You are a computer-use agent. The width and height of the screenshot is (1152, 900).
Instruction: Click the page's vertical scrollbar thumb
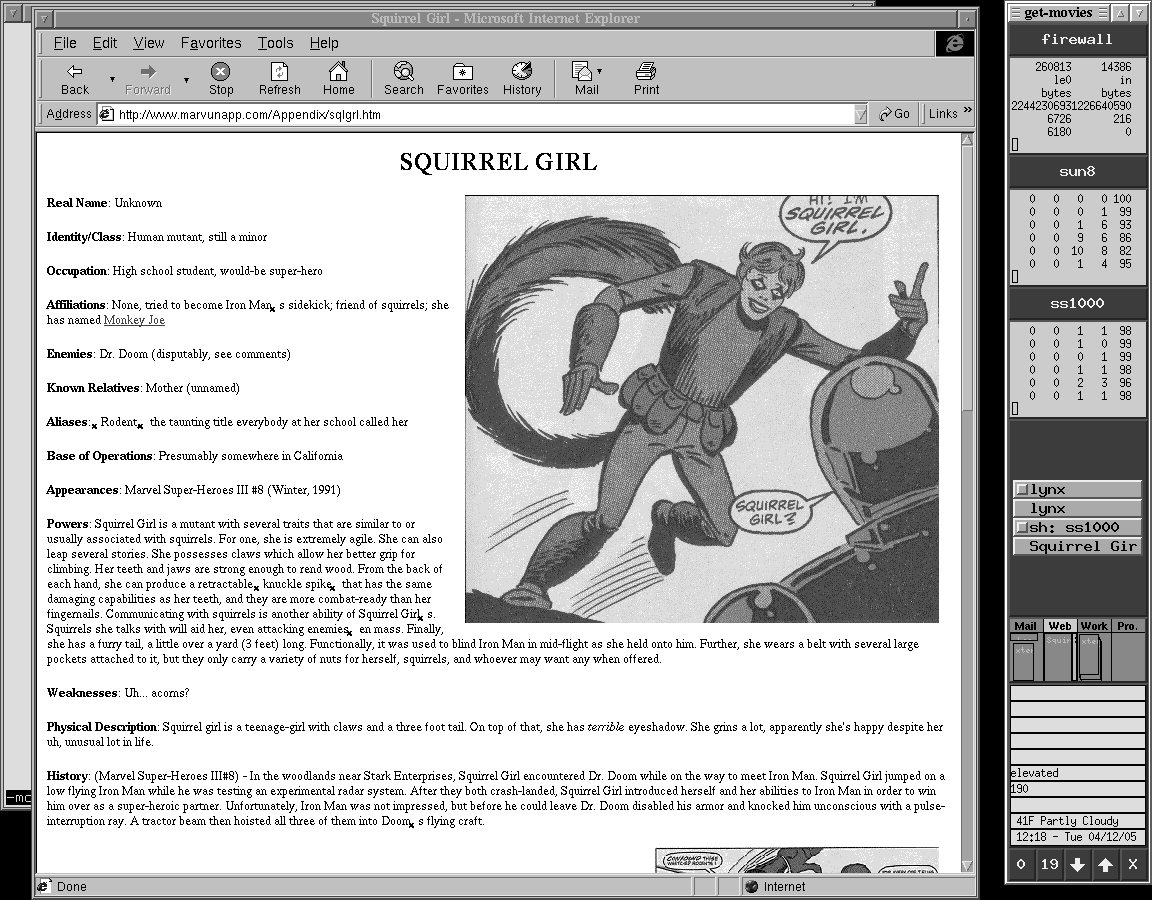[x=967, y=276]
